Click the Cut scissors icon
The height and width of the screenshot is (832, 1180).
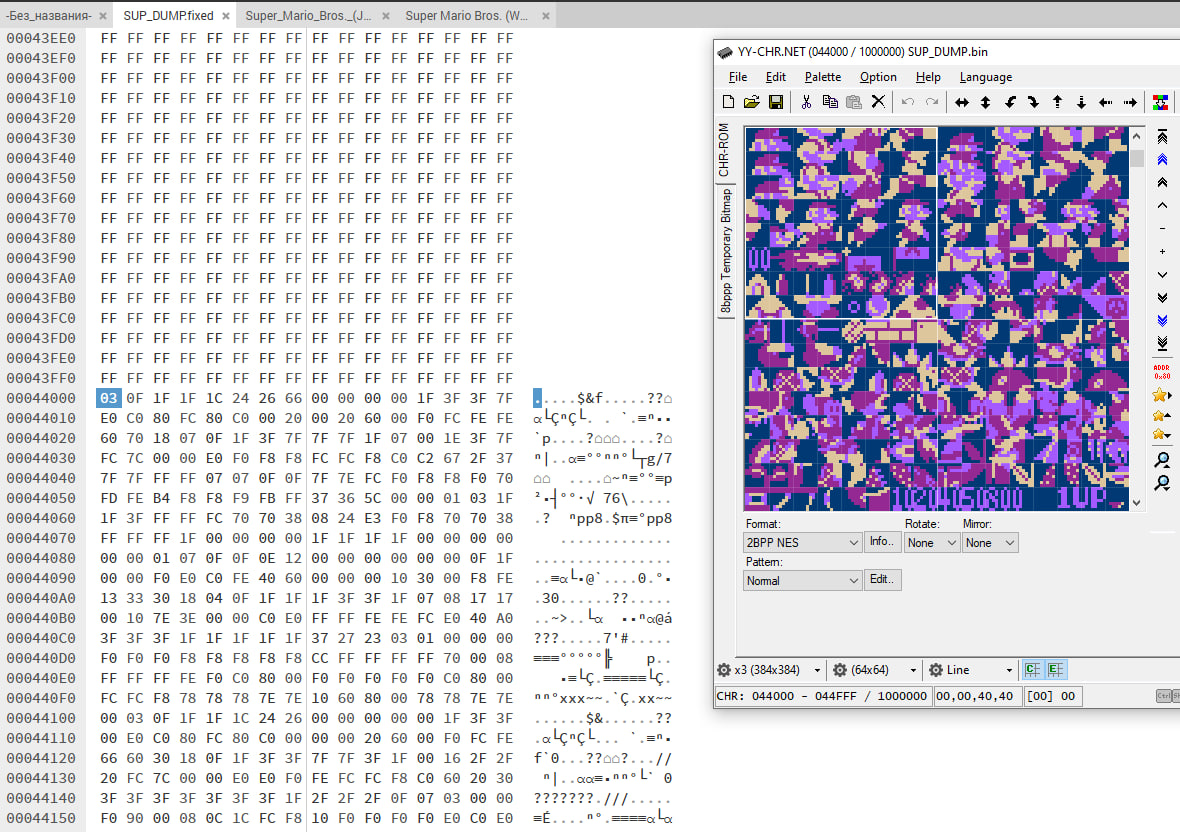pos(805,102)
